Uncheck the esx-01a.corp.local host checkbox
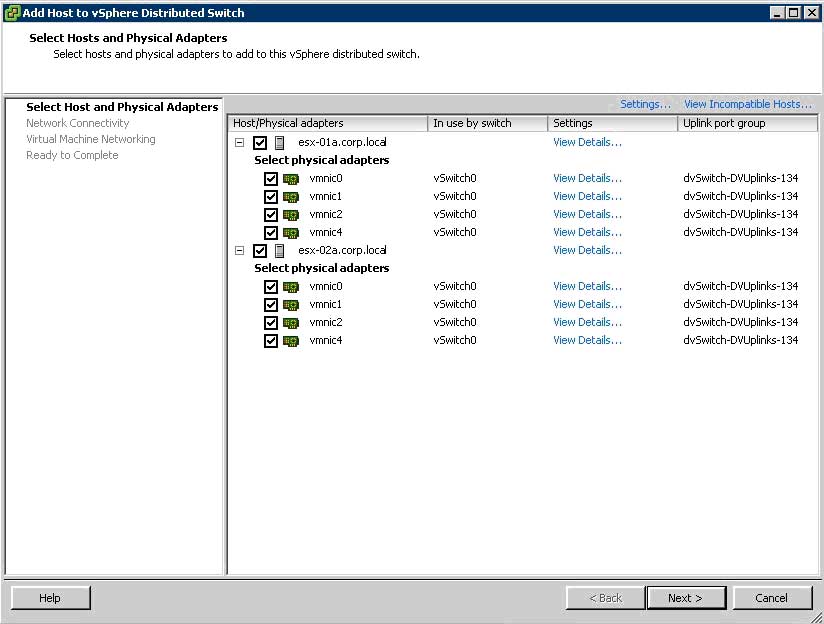 (260, 142)
